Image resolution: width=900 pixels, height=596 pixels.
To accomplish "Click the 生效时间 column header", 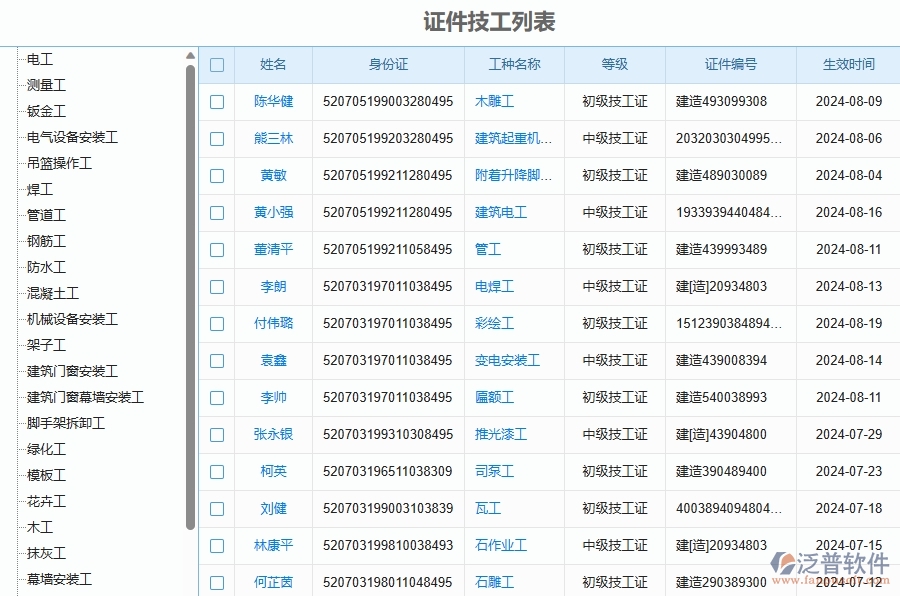I will [847, 64].
